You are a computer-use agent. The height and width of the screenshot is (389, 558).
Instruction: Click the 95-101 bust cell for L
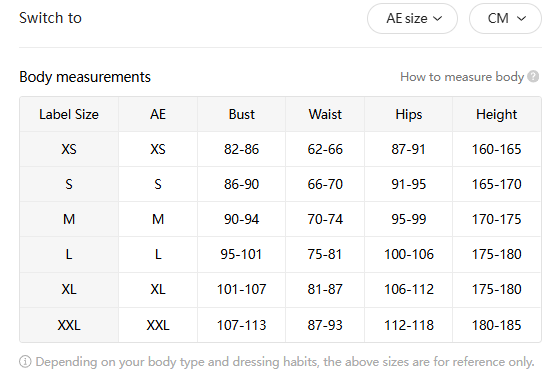tap(241, 254)
